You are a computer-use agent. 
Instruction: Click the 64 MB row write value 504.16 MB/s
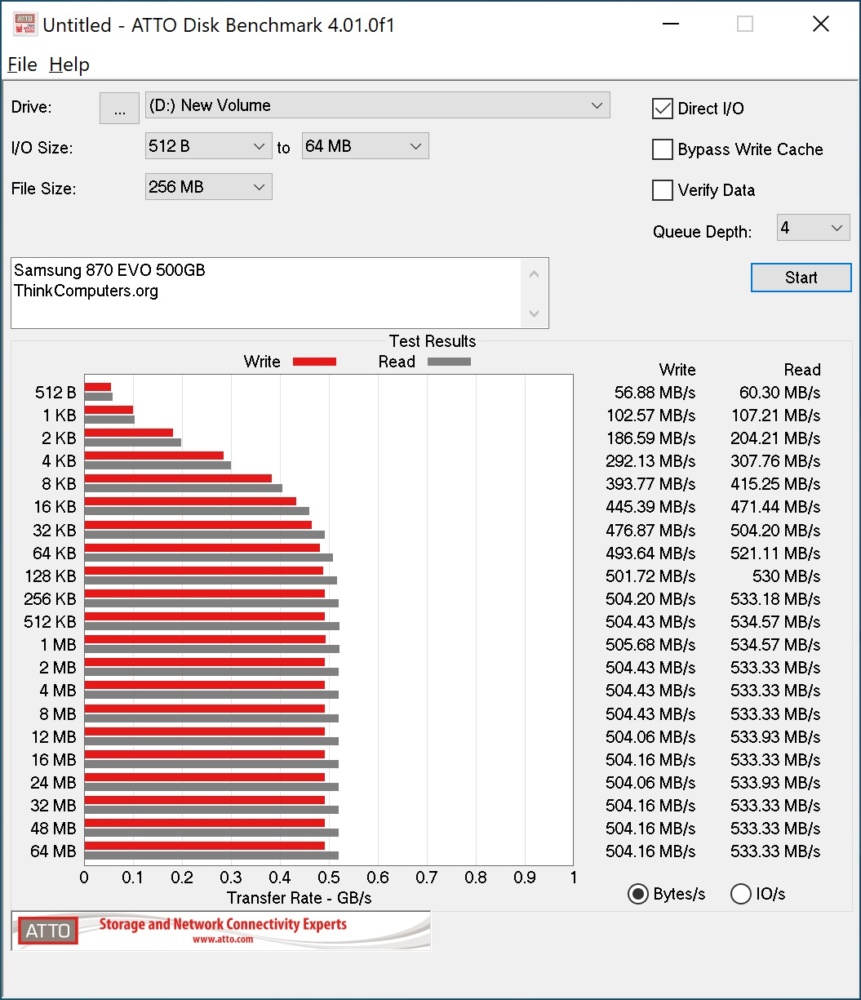click(x=651, y=851)
